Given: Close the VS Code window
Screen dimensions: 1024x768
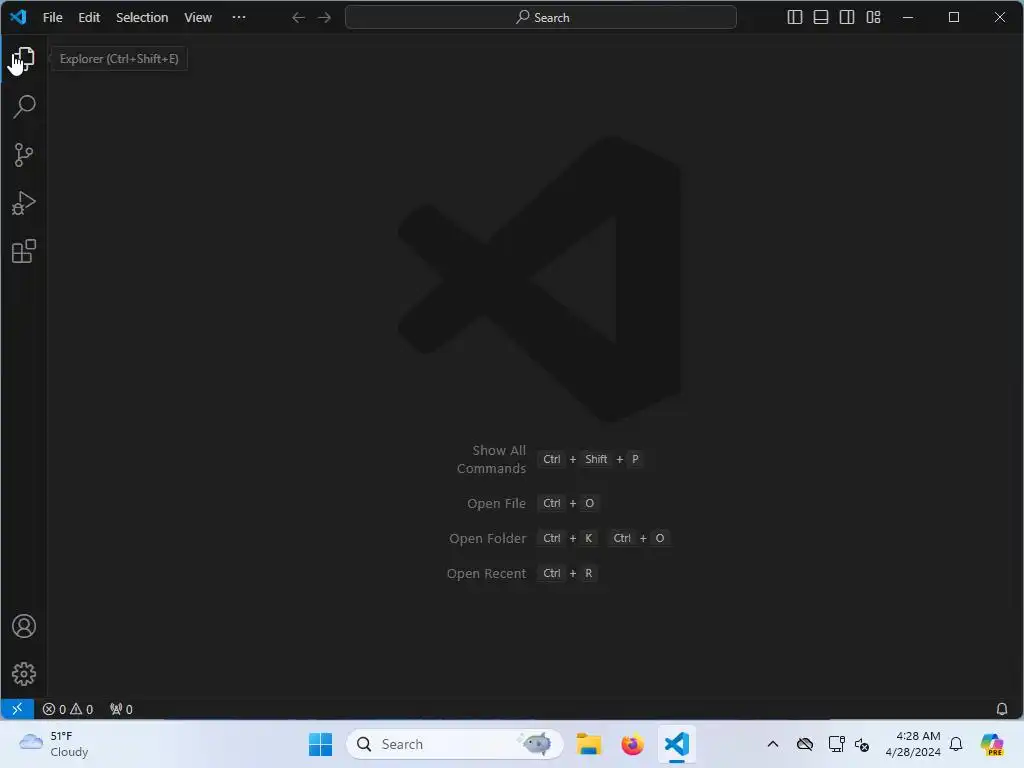Looking at the screenshot, I should [x=999, y=18].
